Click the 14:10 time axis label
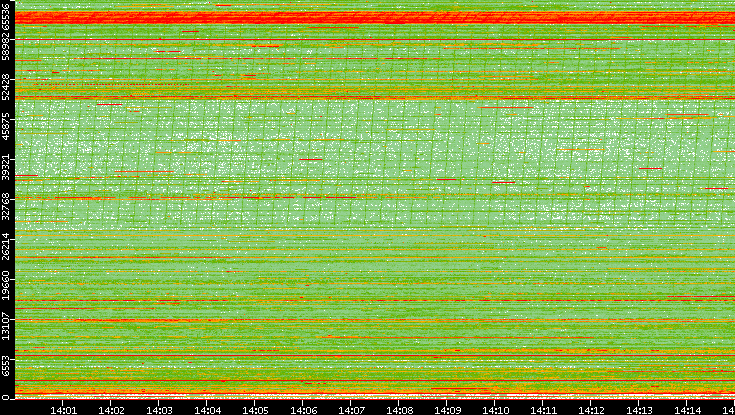Viewport: 735px width, 415px height. click(495, 410)
